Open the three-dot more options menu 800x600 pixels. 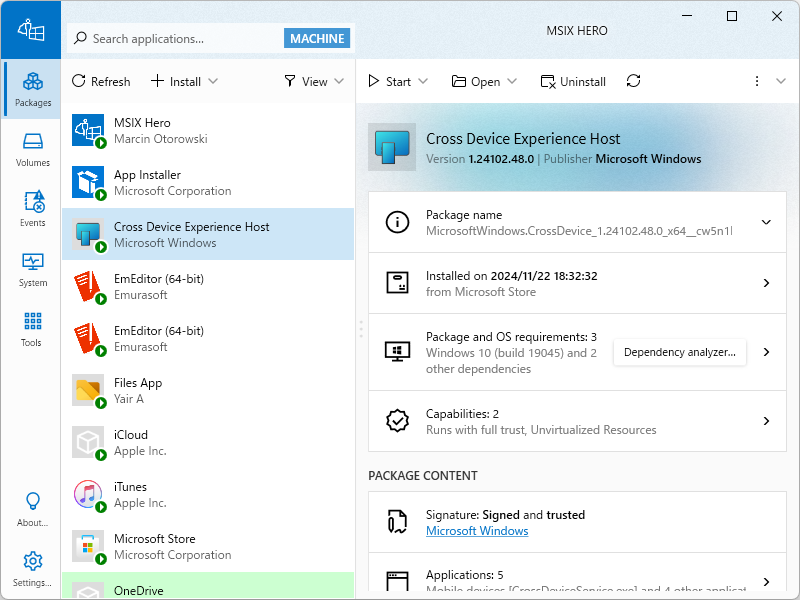point(757,81)
